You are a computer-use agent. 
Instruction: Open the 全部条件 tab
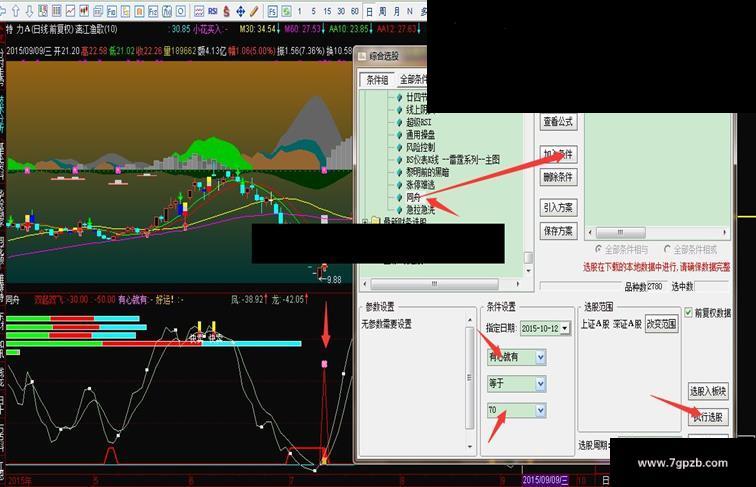411,80
